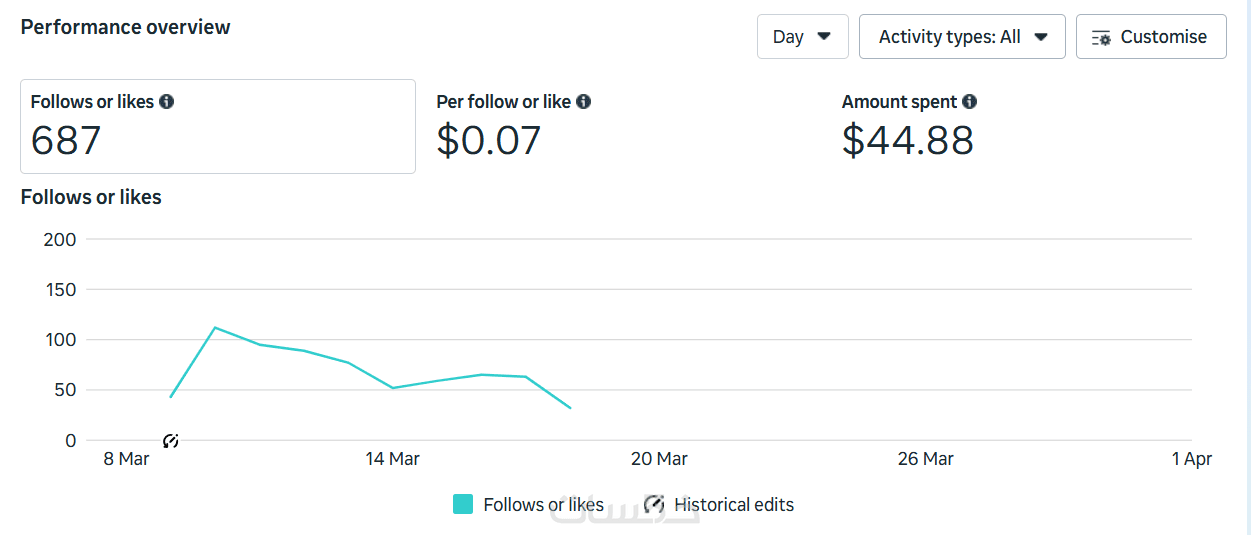Select the Per follow or like $0.07 metric
This screenshot has width=1251, height=535.
(x=513, y=127)
